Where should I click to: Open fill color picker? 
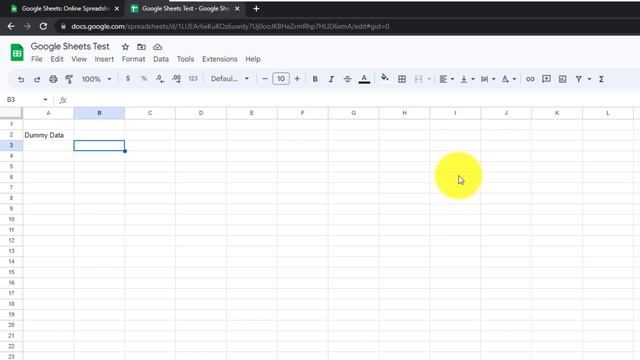click(384, 78)
